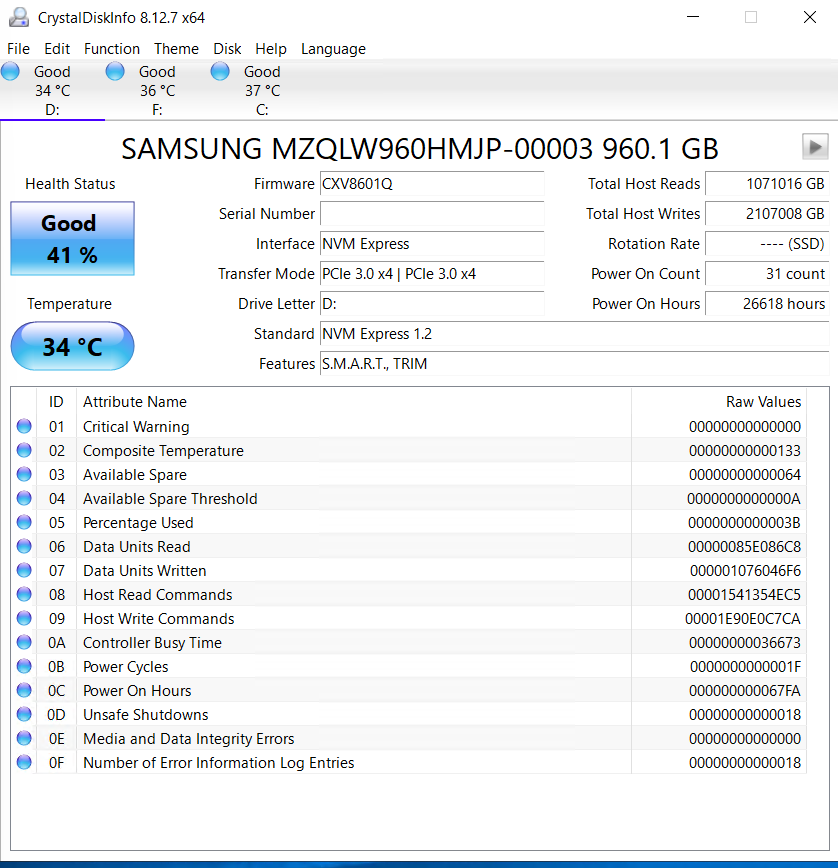Open the Function menu
Screen dimensions: 838x868
click(x=112, y=49)
